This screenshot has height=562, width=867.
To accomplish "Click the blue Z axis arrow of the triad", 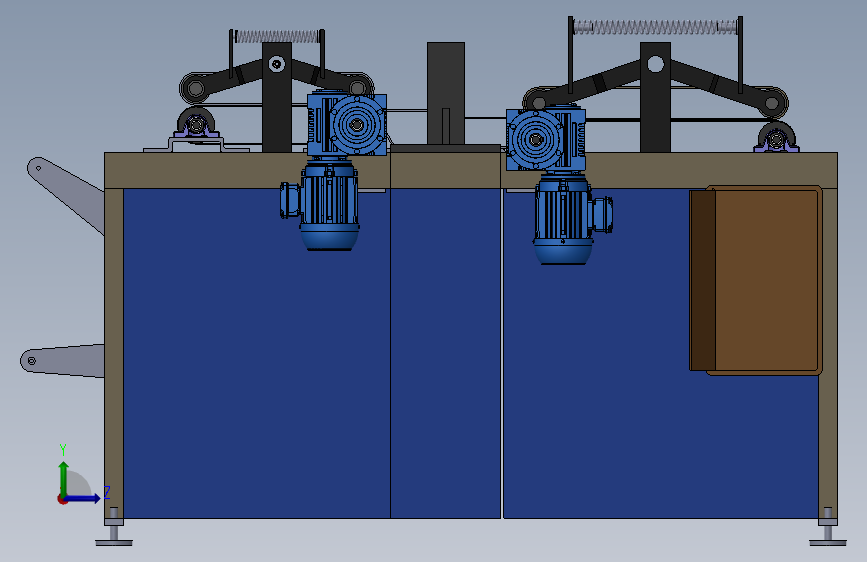I will click(83, 498).
